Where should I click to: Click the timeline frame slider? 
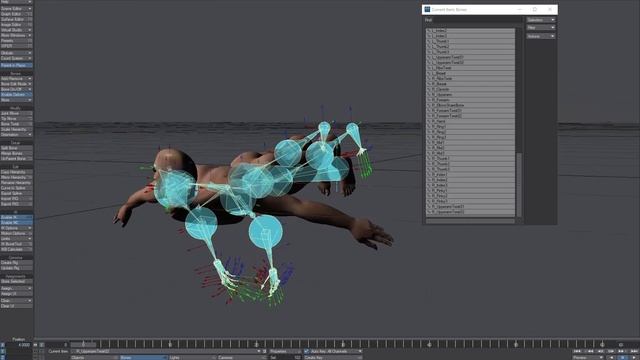pos(83,345)
